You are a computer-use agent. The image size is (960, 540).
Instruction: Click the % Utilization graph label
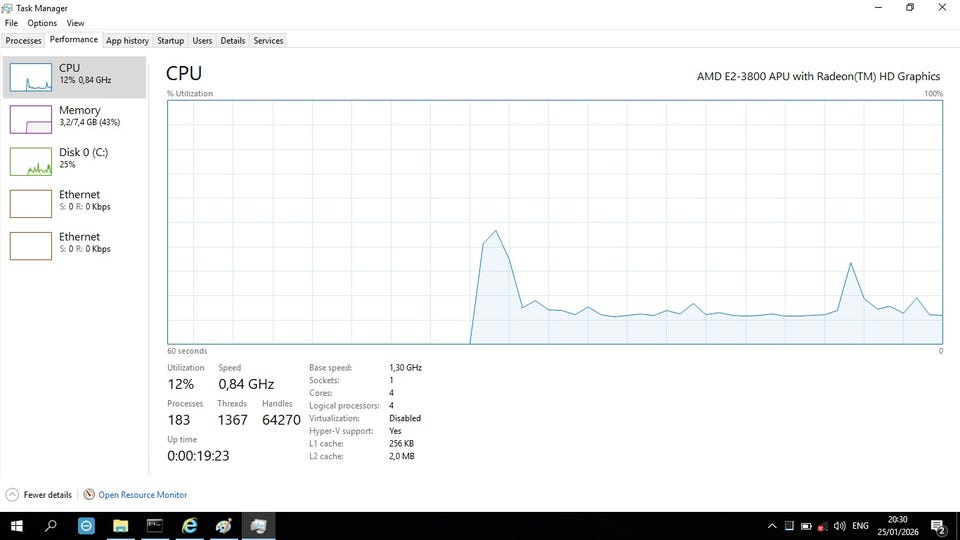190,94
